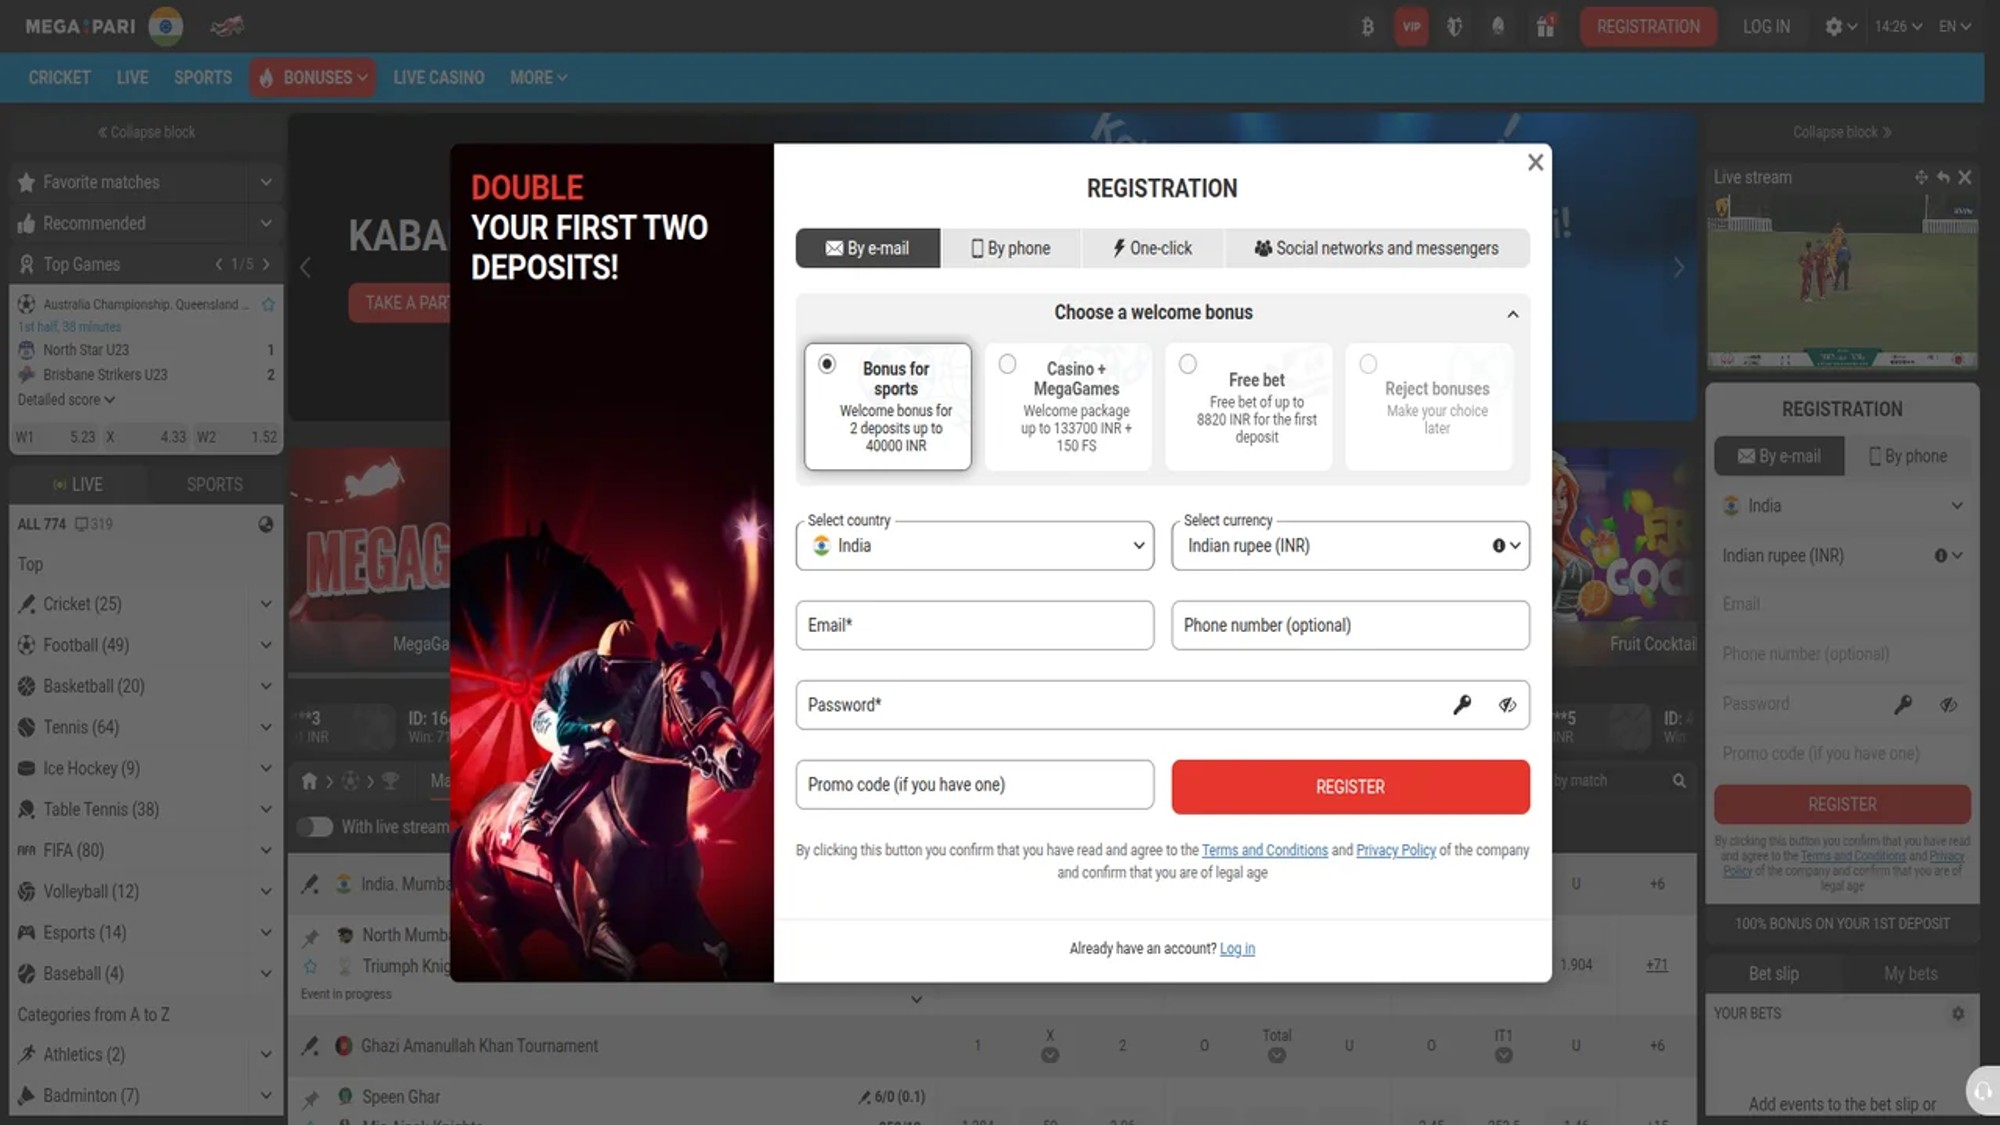
Task: Click the red REGISTER button in modal
Action: click(1350, 787)
